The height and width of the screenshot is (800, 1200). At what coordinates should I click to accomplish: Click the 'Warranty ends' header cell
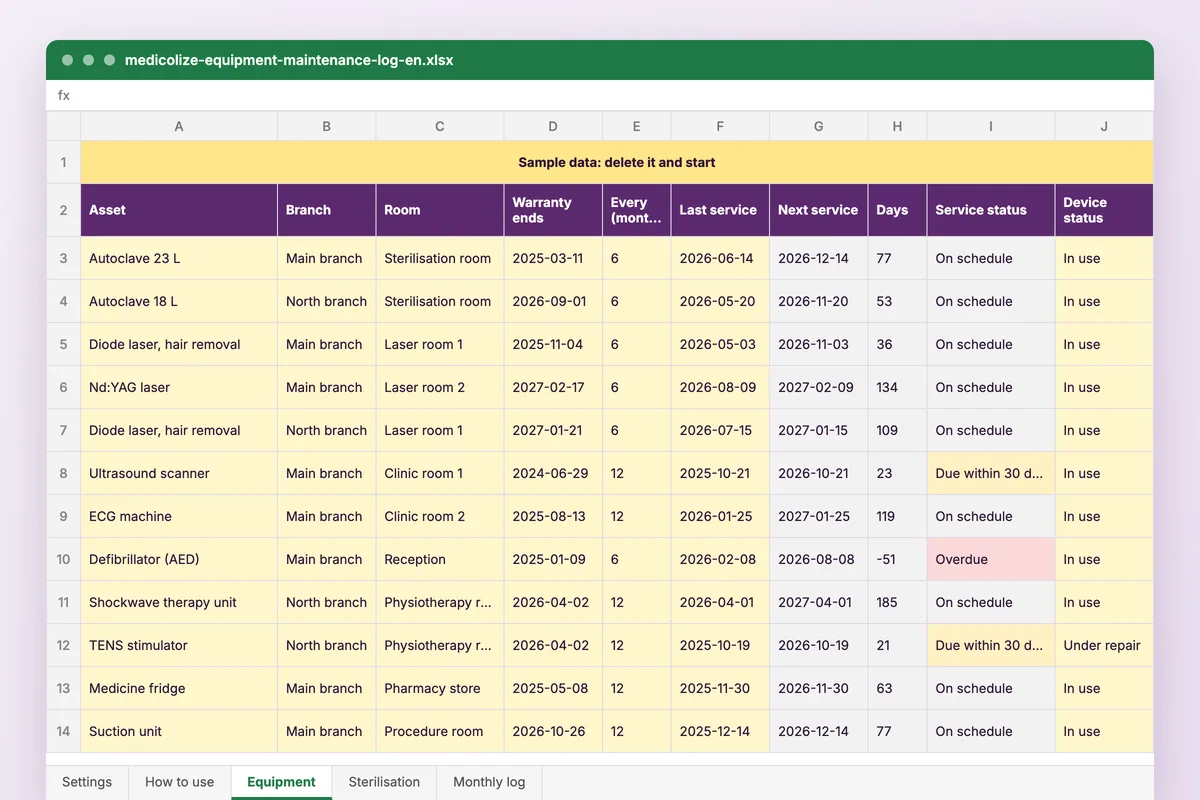pyautogui.click(x=553, y=210)
